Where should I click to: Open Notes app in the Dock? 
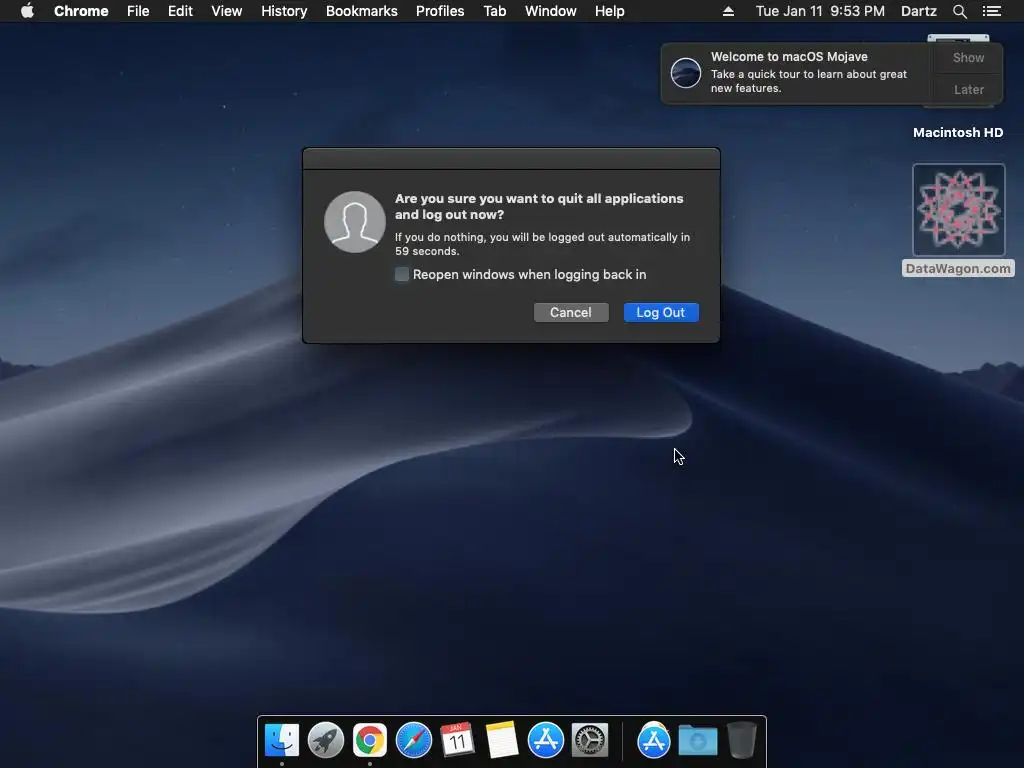click(502, 740)
